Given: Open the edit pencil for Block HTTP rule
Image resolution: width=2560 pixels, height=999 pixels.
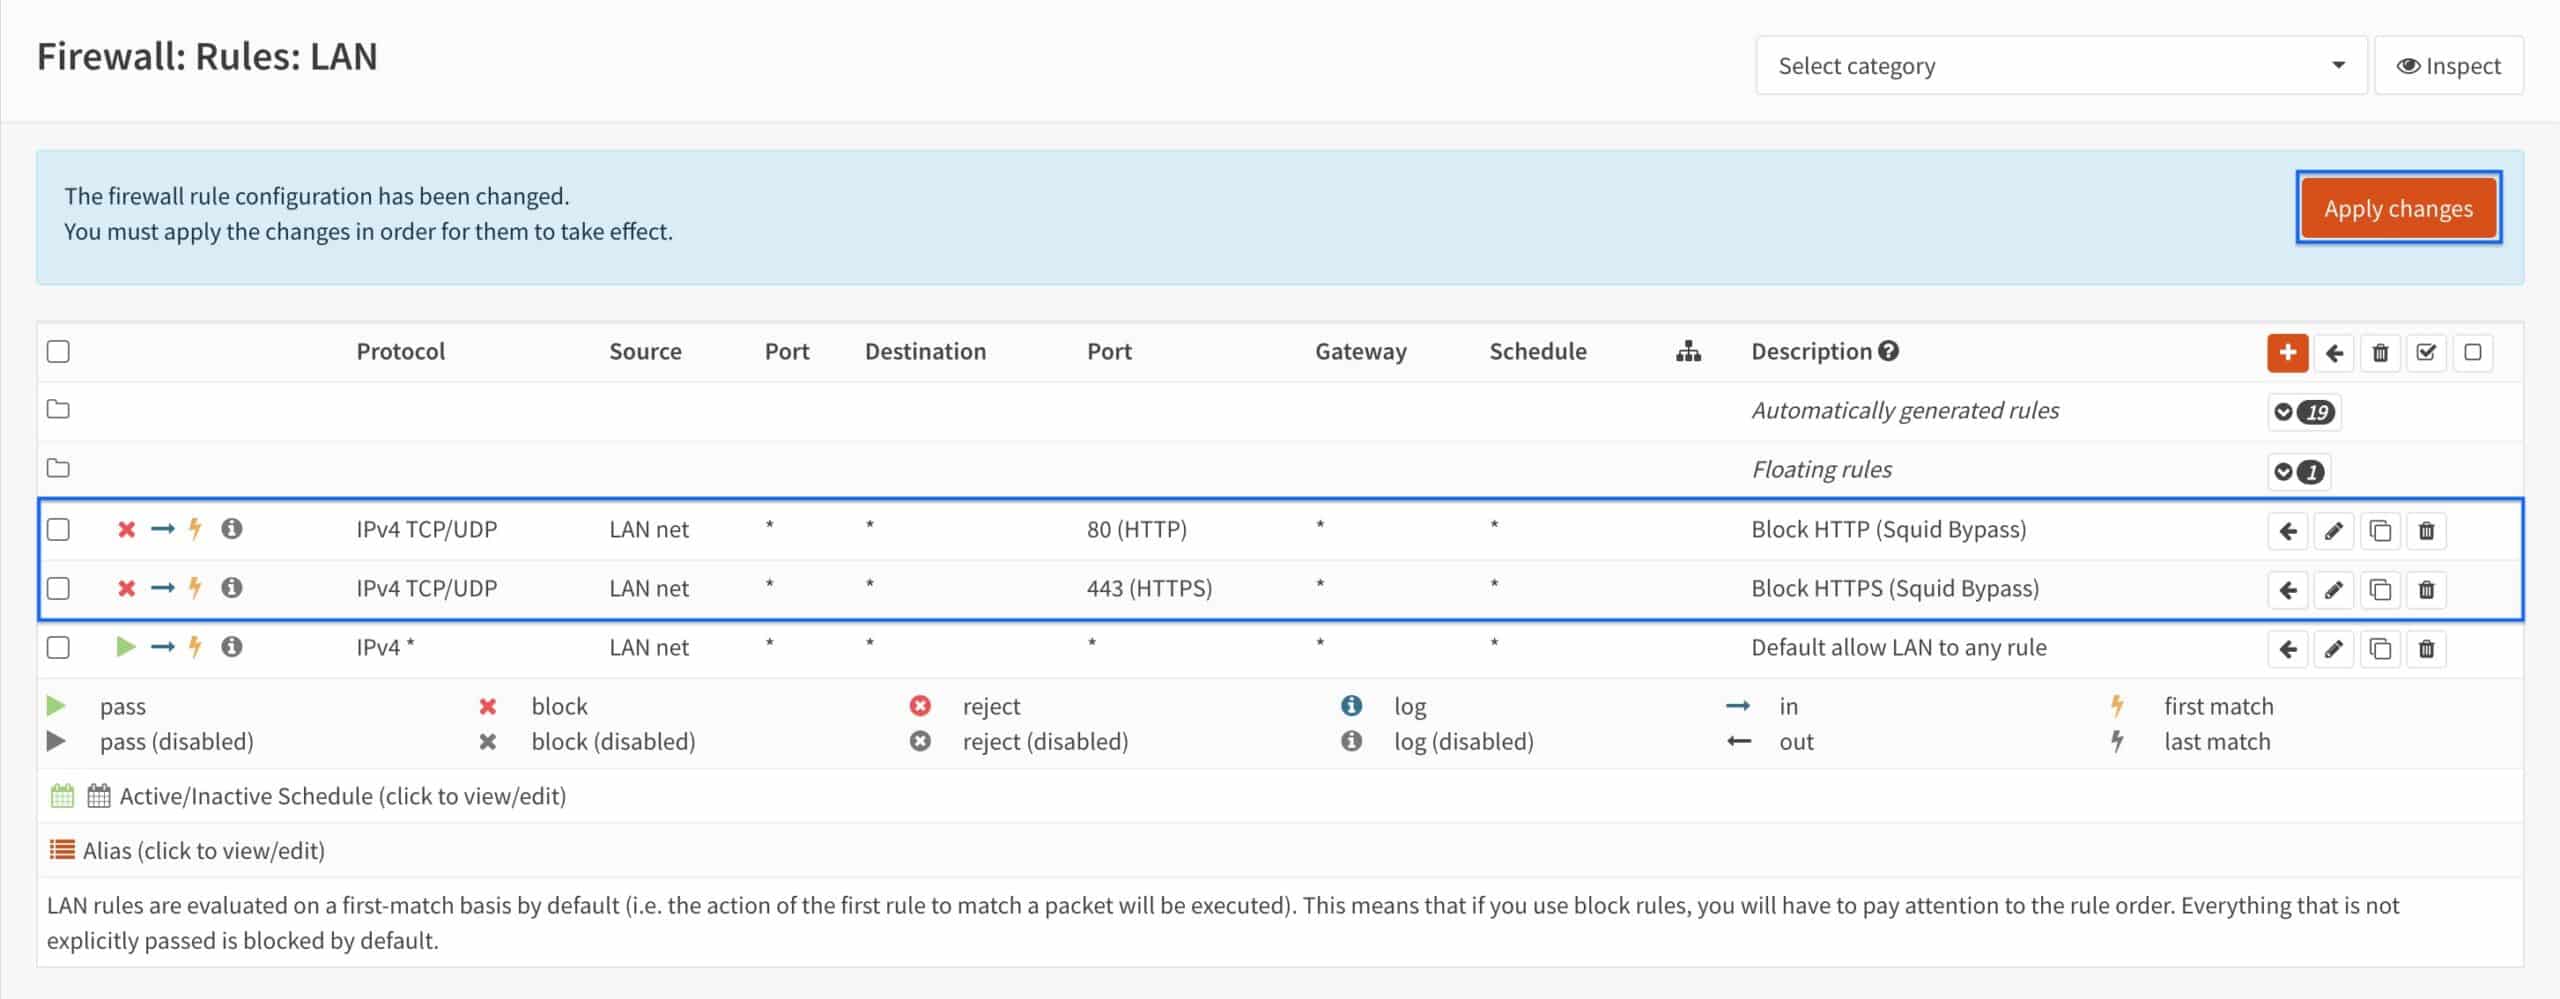Looking at the screenshot, I should [x=2334, y=531].
